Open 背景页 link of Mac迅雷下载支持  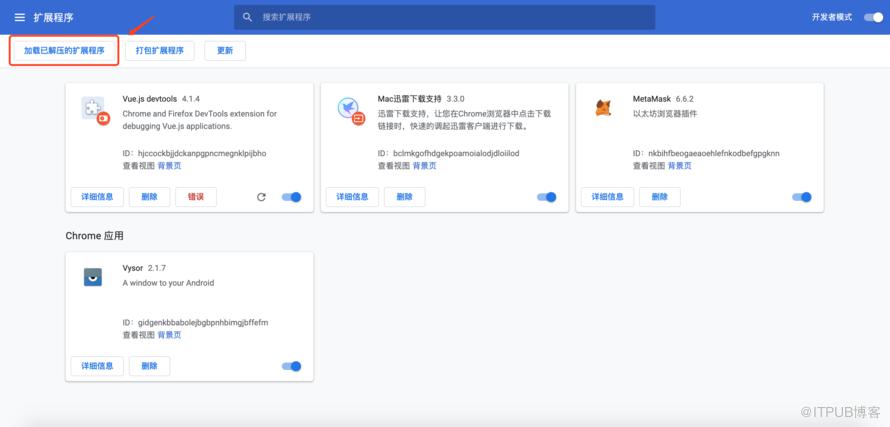425,166
